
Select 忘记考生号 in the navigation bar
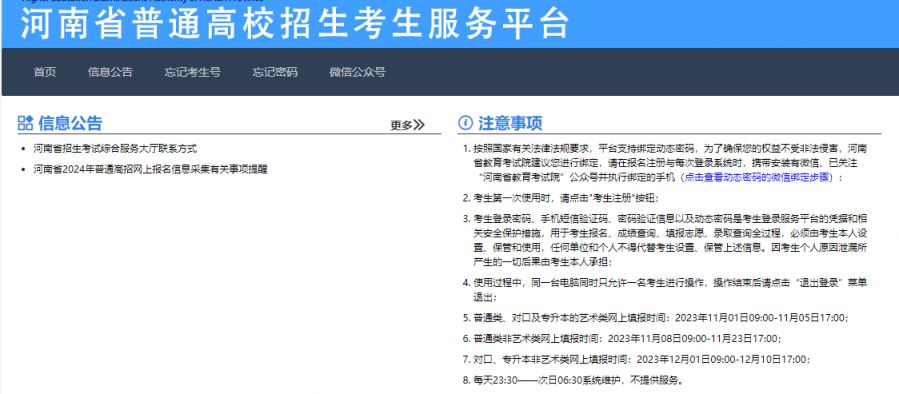(193, 72)
